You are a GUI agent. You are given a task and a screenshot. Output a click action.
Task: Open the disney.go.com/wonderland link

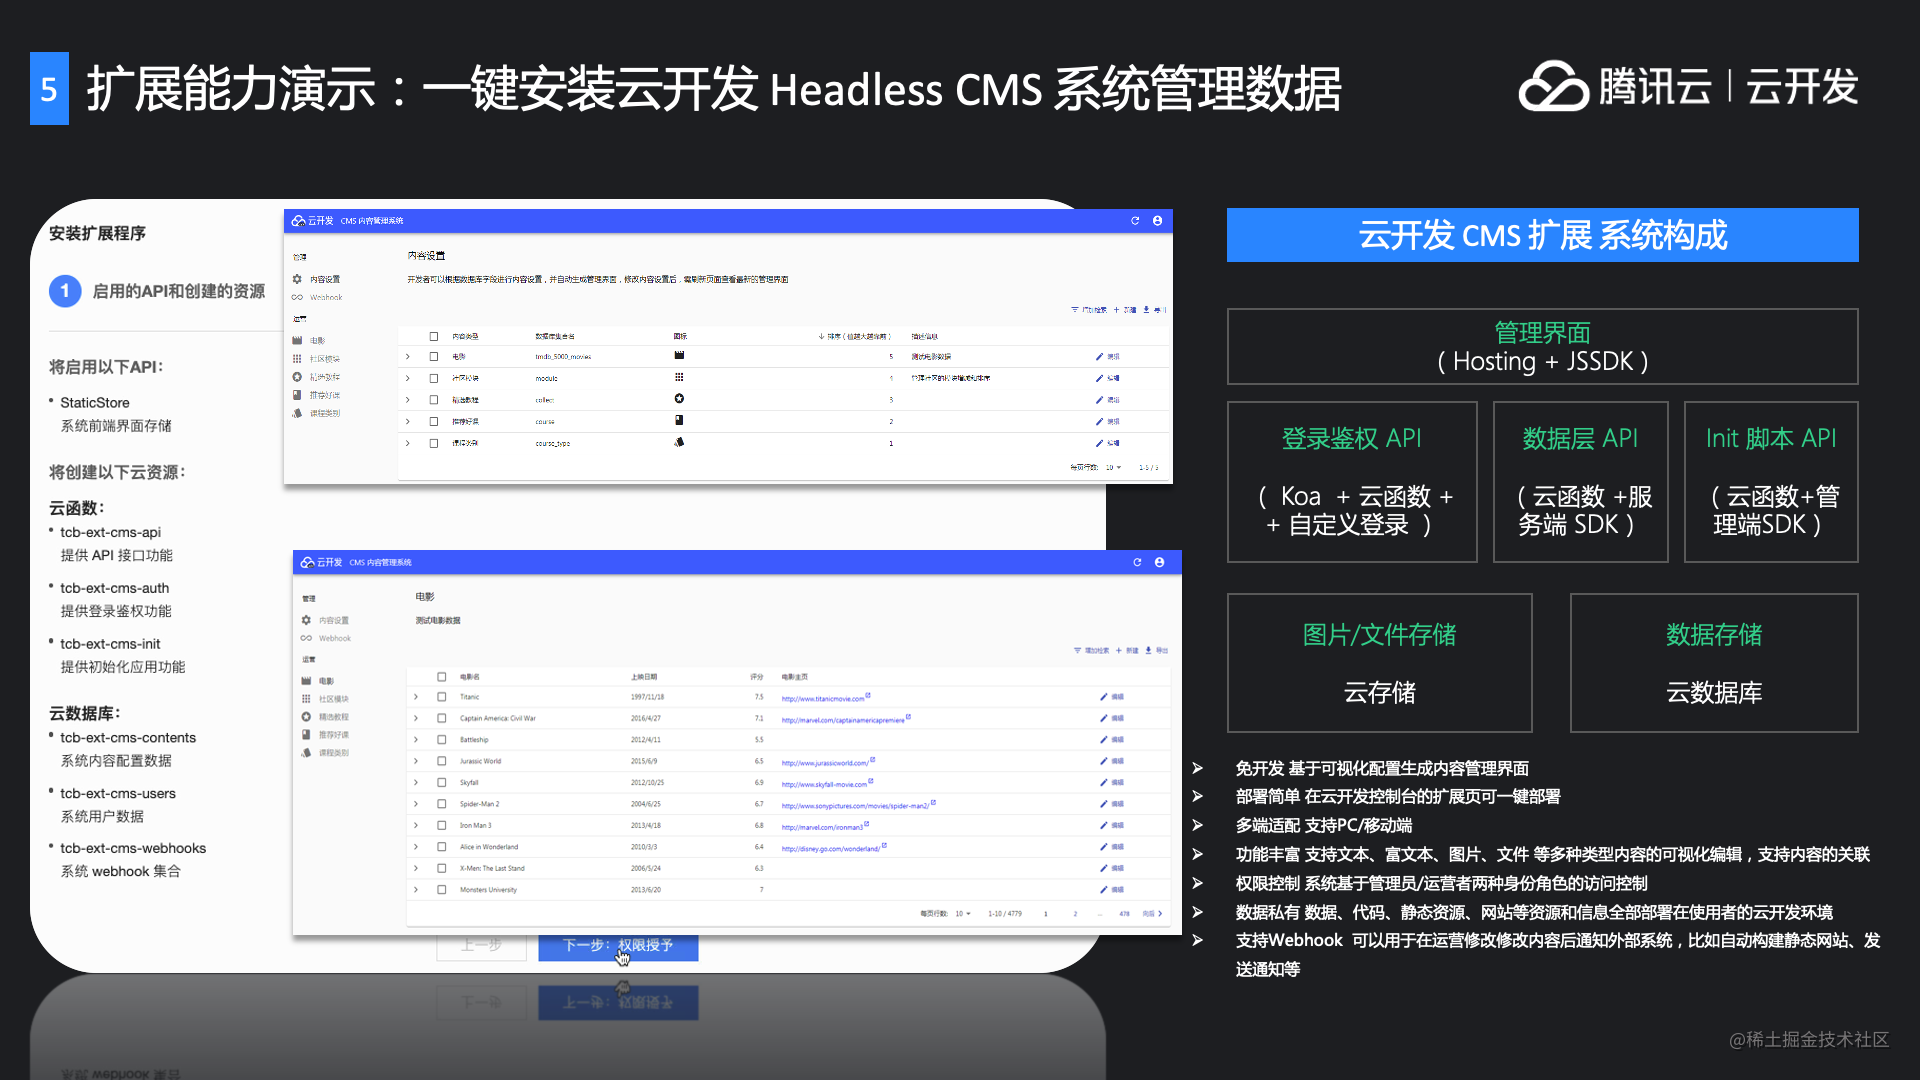click(833, 848)
